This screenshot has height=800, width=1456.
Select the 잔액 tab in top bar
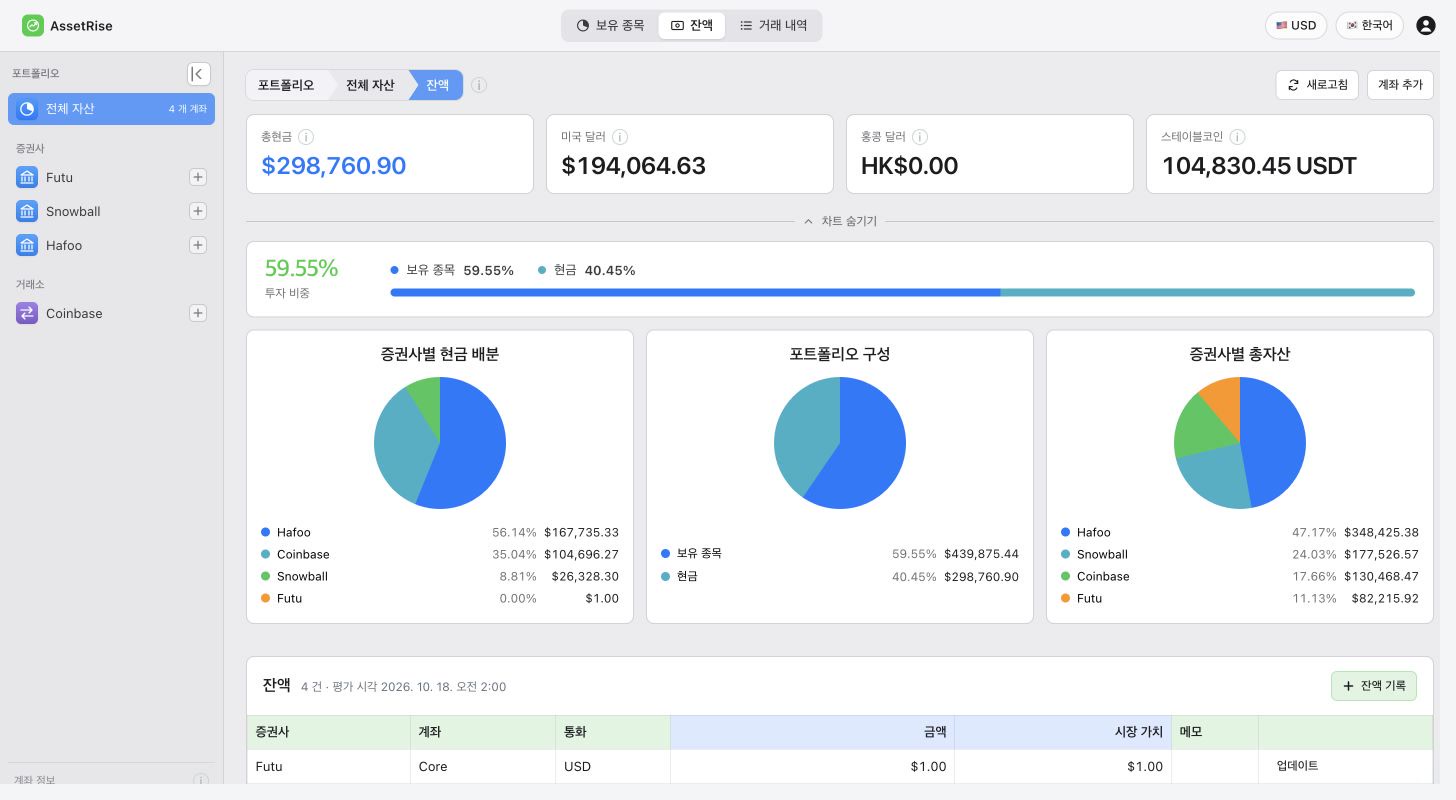692,25
